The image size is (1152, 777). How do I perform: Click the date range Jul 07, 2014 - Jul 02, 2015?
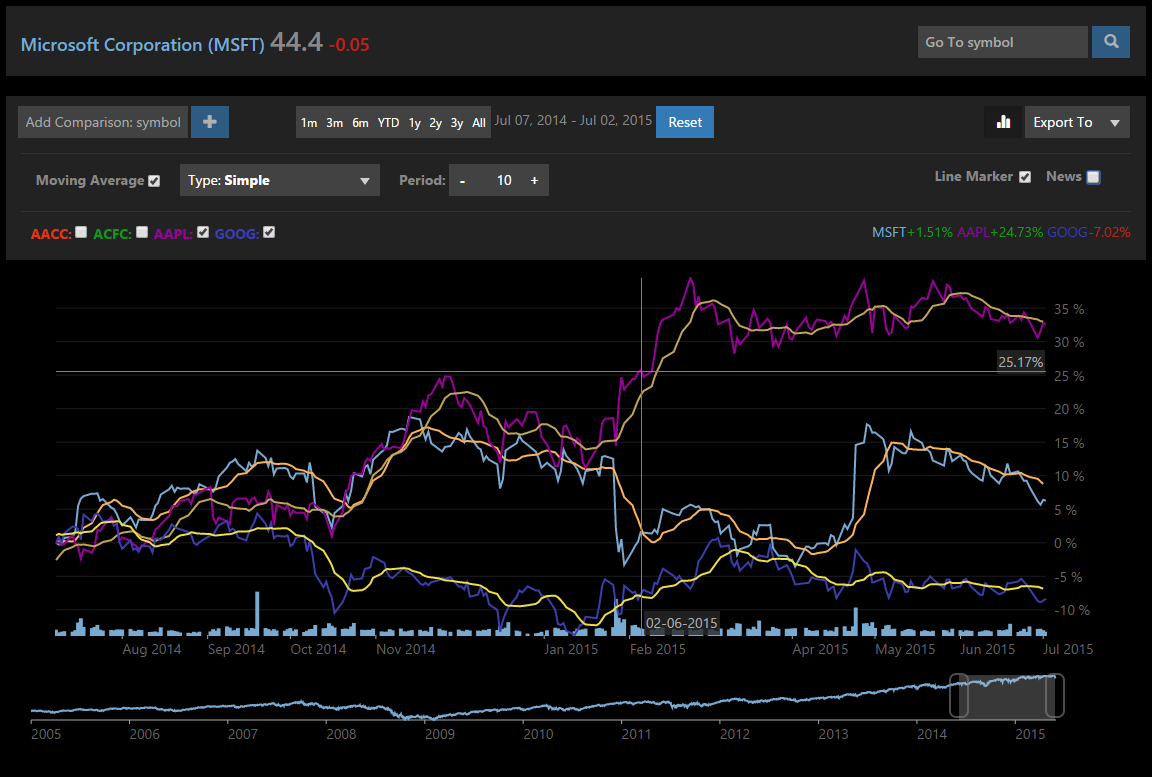point(573,120)
